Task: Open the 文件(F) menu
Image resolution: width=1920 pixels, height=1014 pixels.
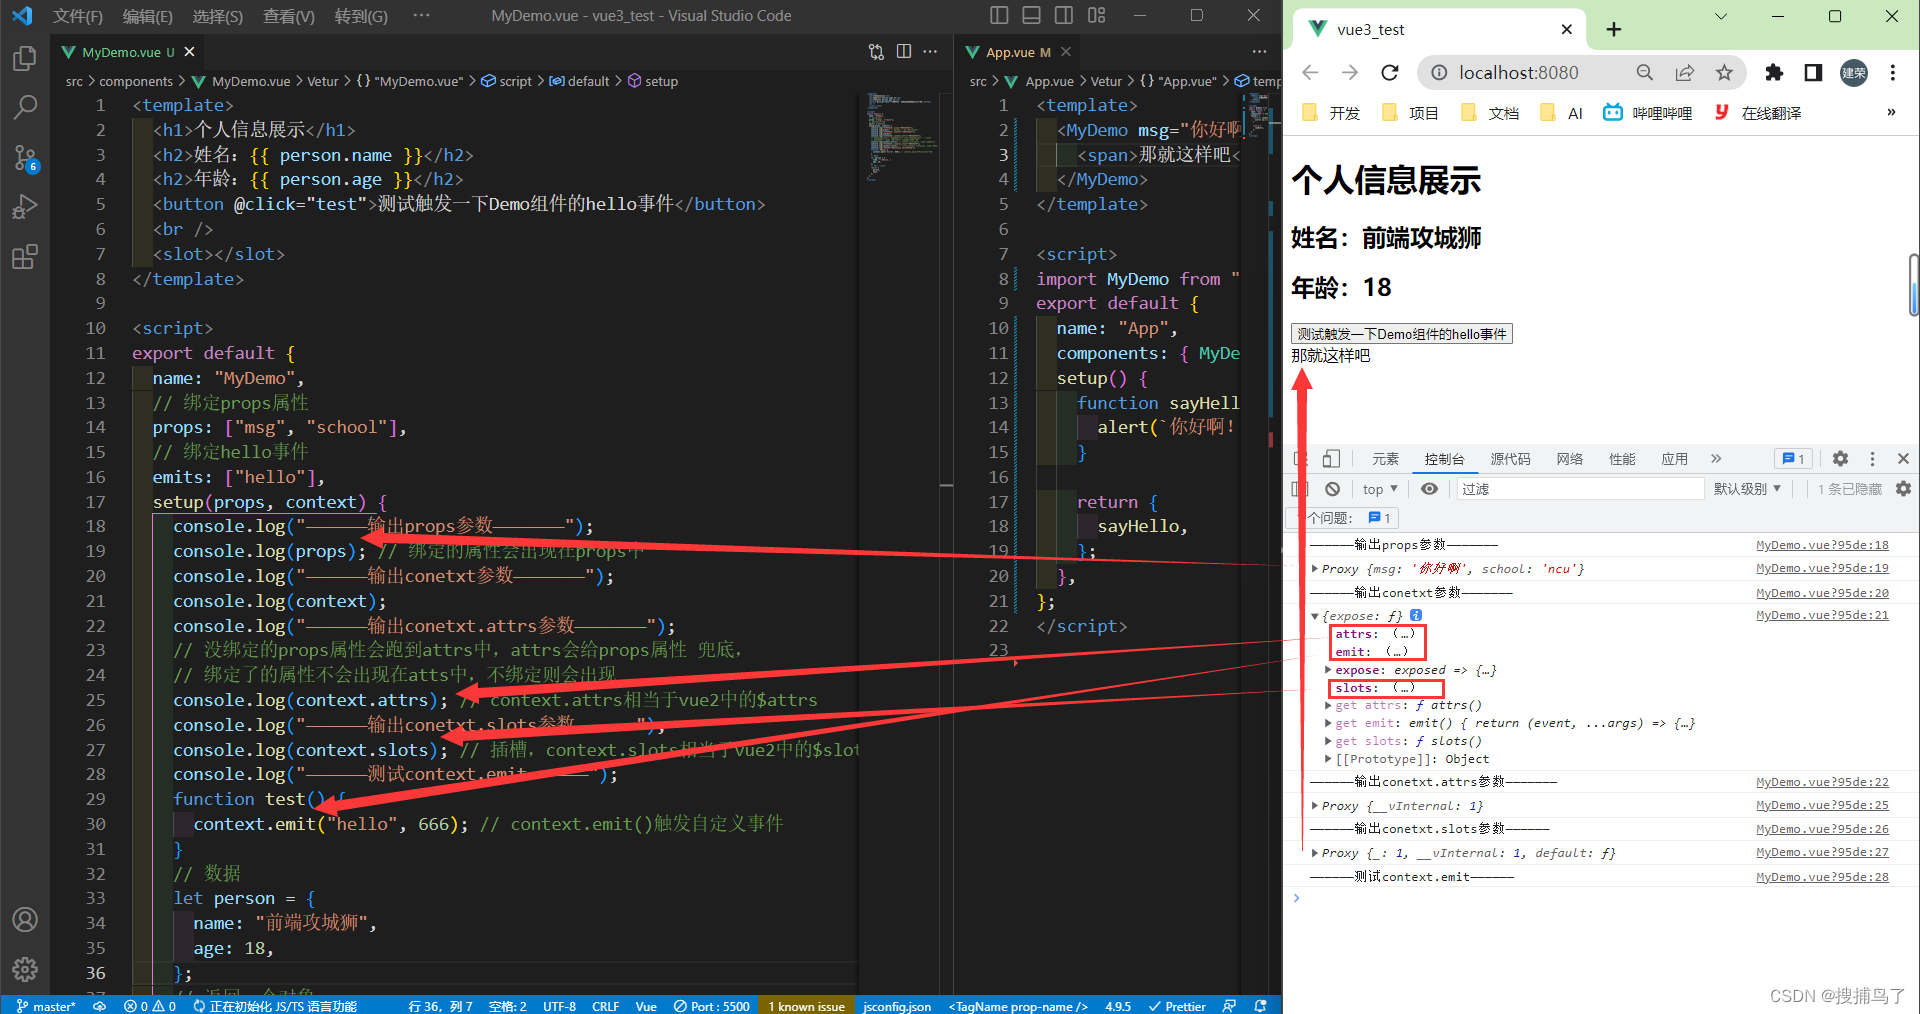Action: pos(78,16)
